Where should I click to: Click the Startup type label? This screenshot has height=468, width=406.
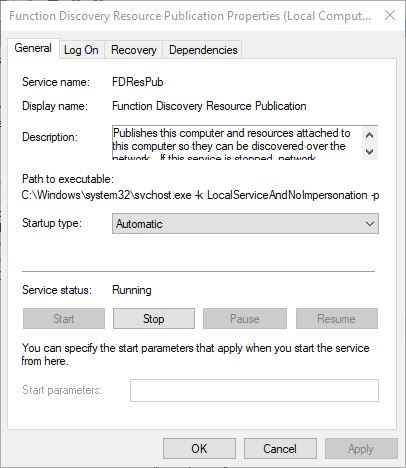[x=52, y=223]
